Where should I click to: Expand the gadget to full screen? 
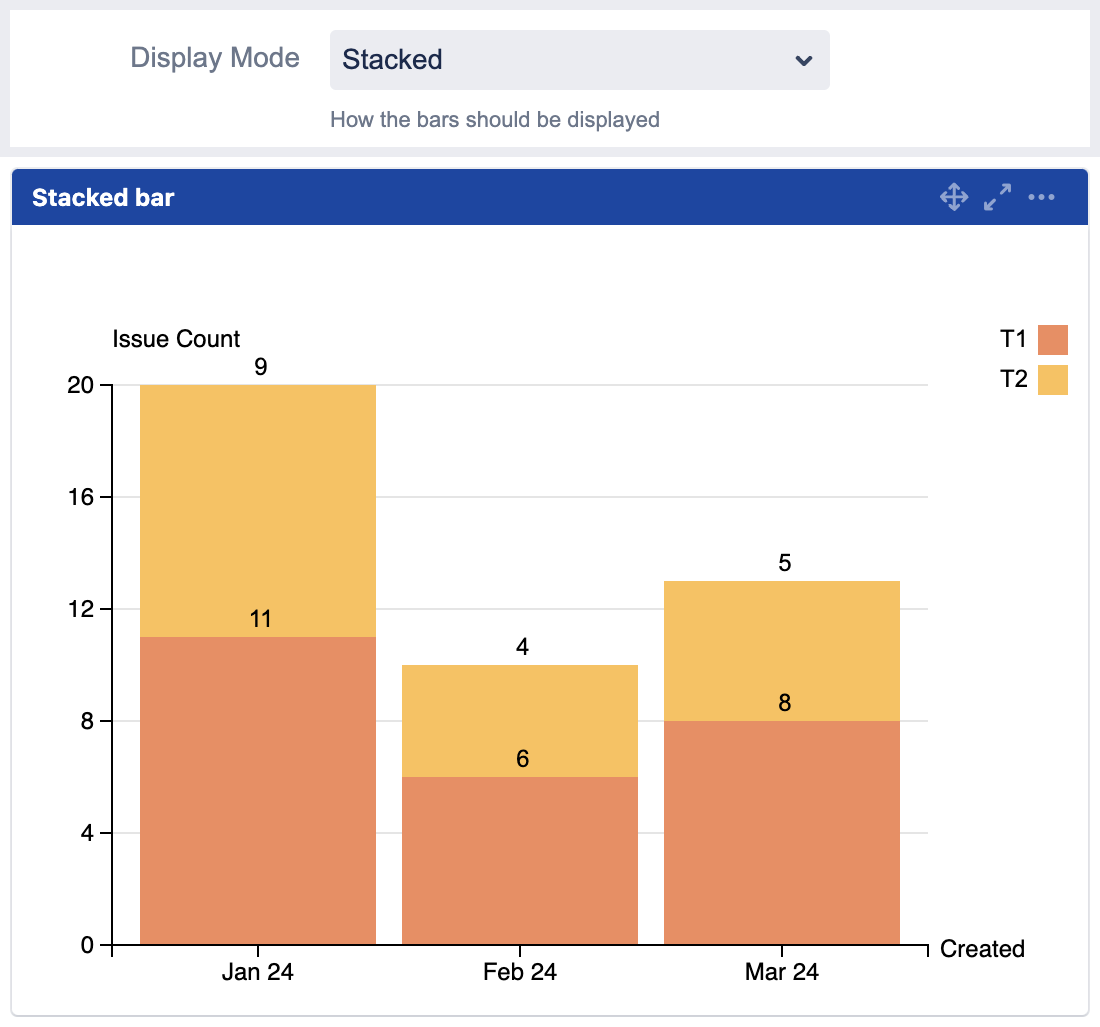point(997,197)
